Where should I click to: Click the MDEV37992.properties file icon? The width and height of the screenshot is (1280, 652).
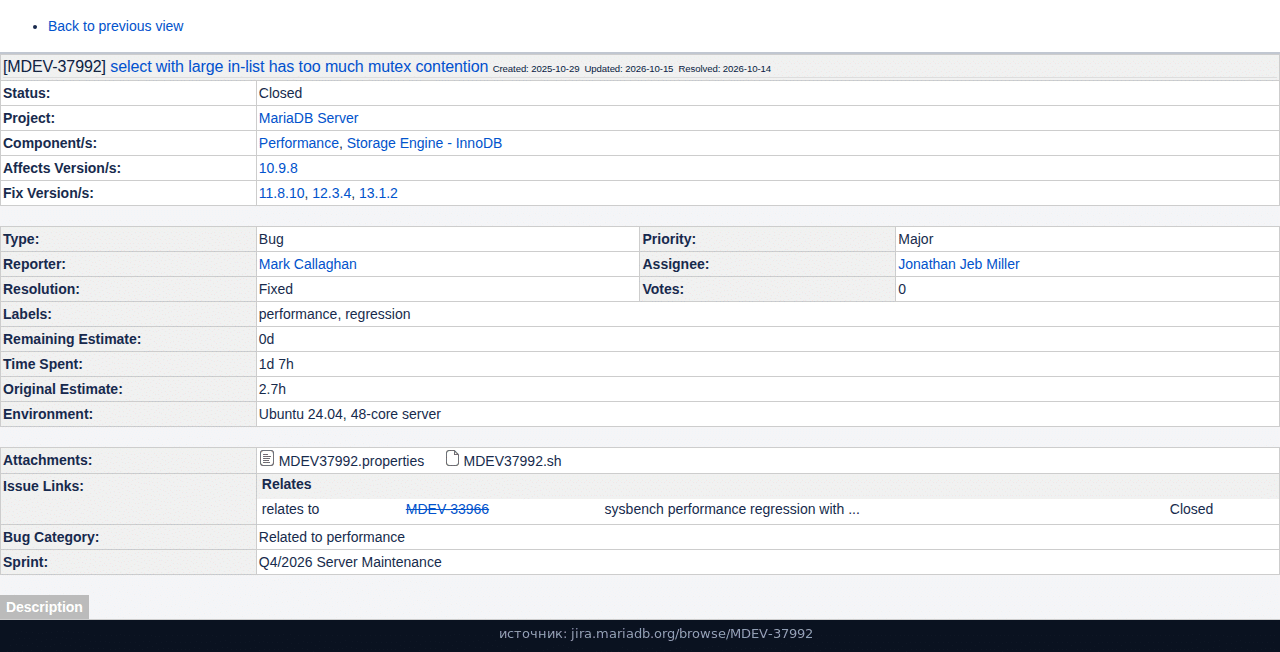(x=266, y=458)
